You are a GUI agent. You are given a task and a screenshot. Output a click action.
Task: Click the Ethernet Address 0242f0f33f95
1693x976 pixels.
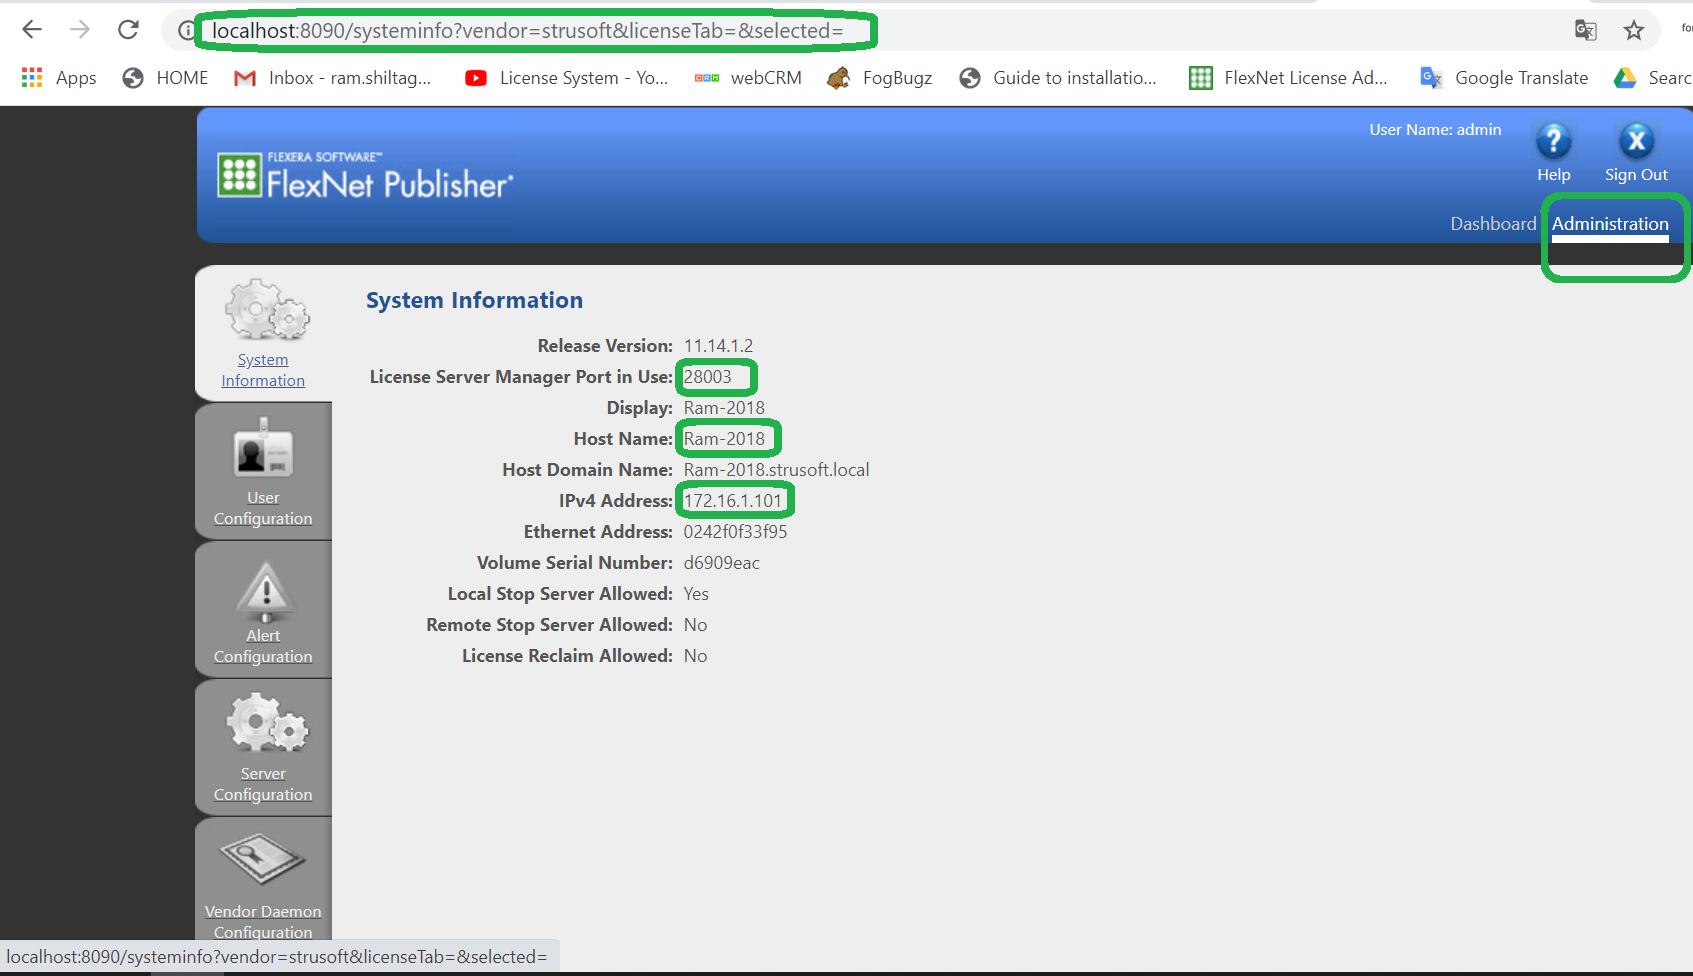tap(735, 532)
